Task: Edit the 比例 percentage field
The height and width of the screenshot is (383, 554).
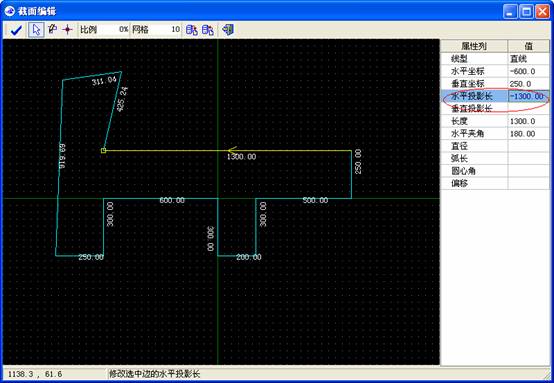Action: [113, 29]
